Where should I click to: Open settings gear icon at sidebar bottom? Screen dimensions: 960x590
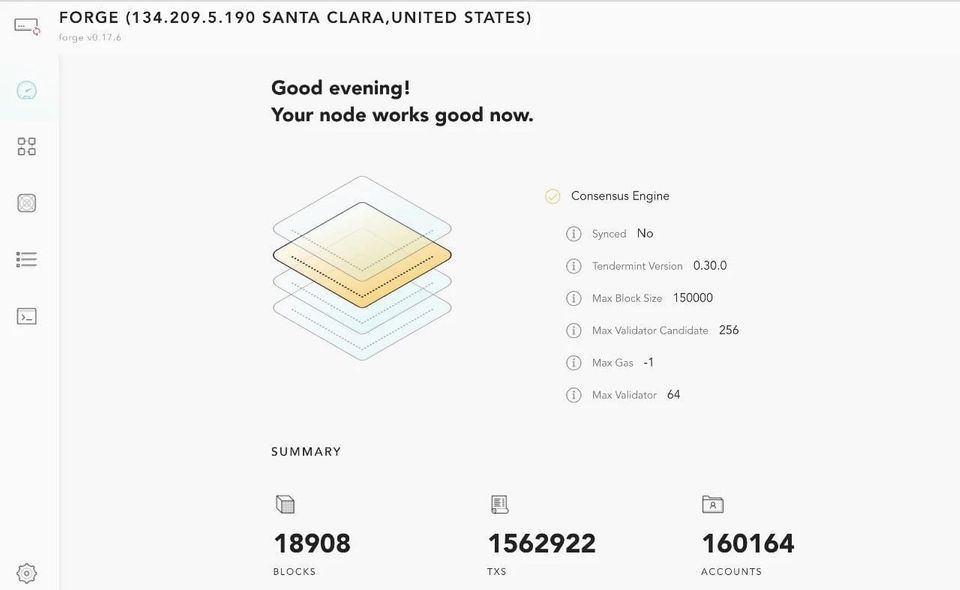click(x=27, y=573)
